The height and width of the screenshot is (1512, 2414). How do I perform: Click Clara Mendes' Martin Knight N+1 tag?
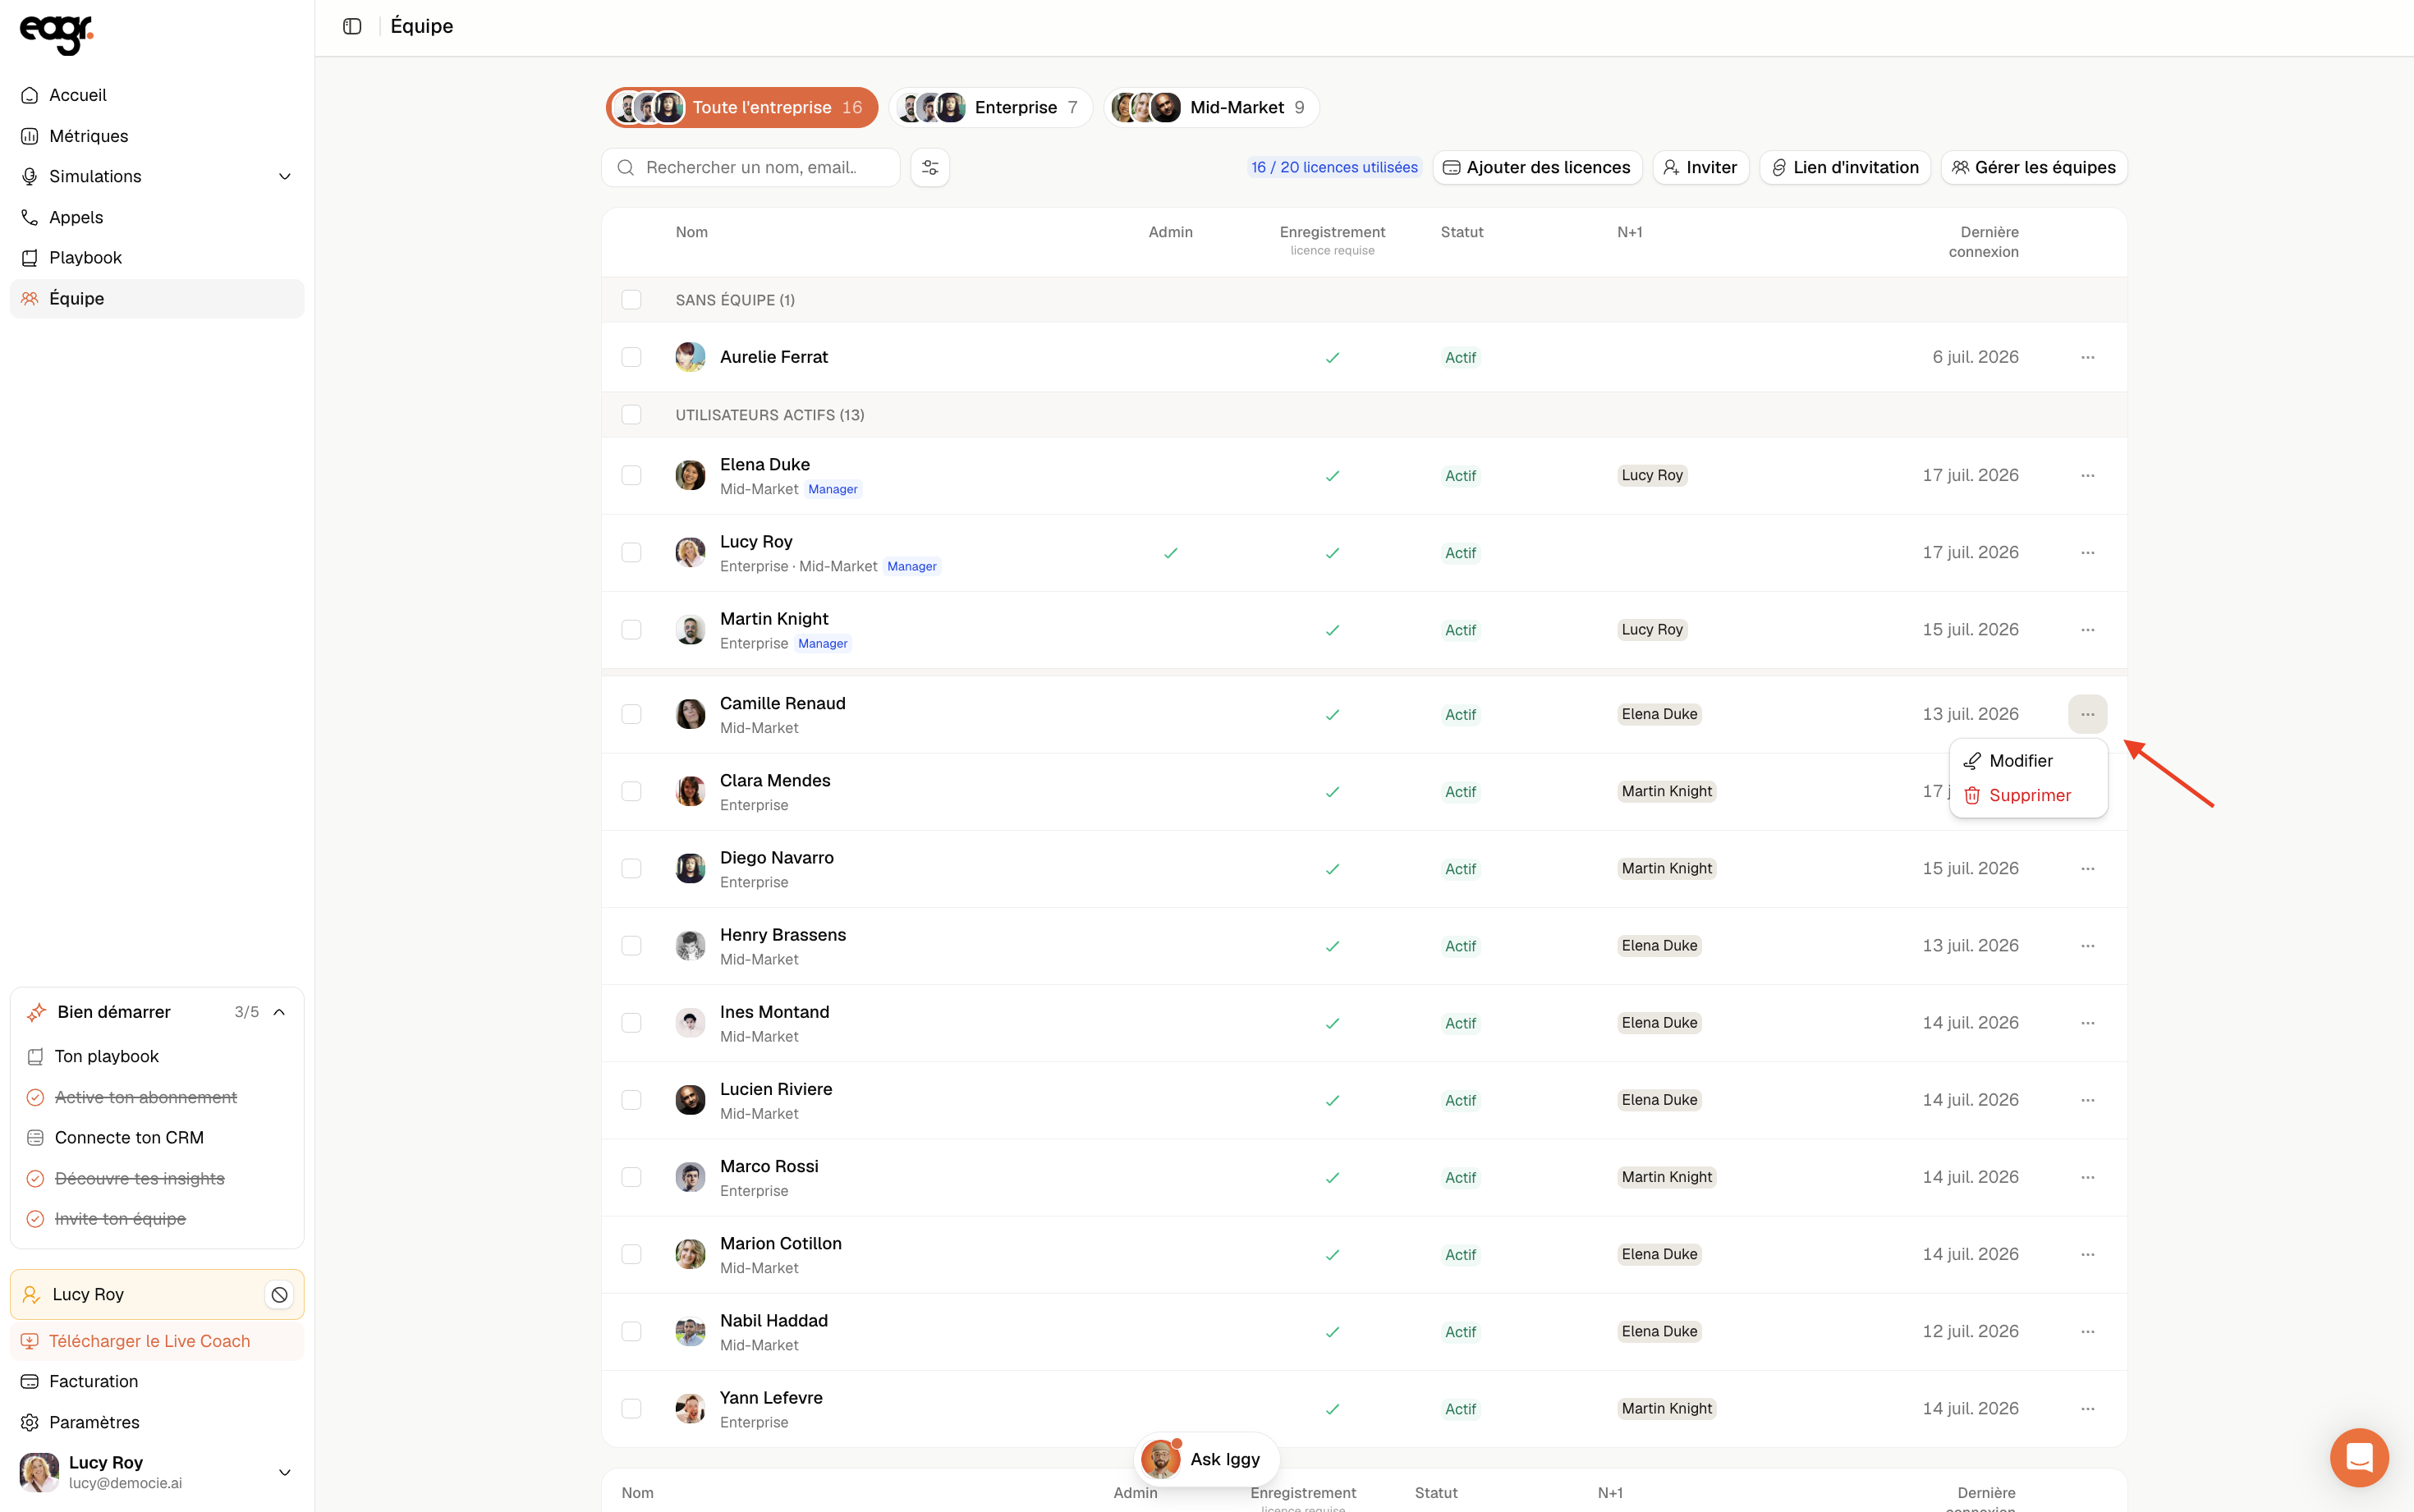click(1666, 791)
